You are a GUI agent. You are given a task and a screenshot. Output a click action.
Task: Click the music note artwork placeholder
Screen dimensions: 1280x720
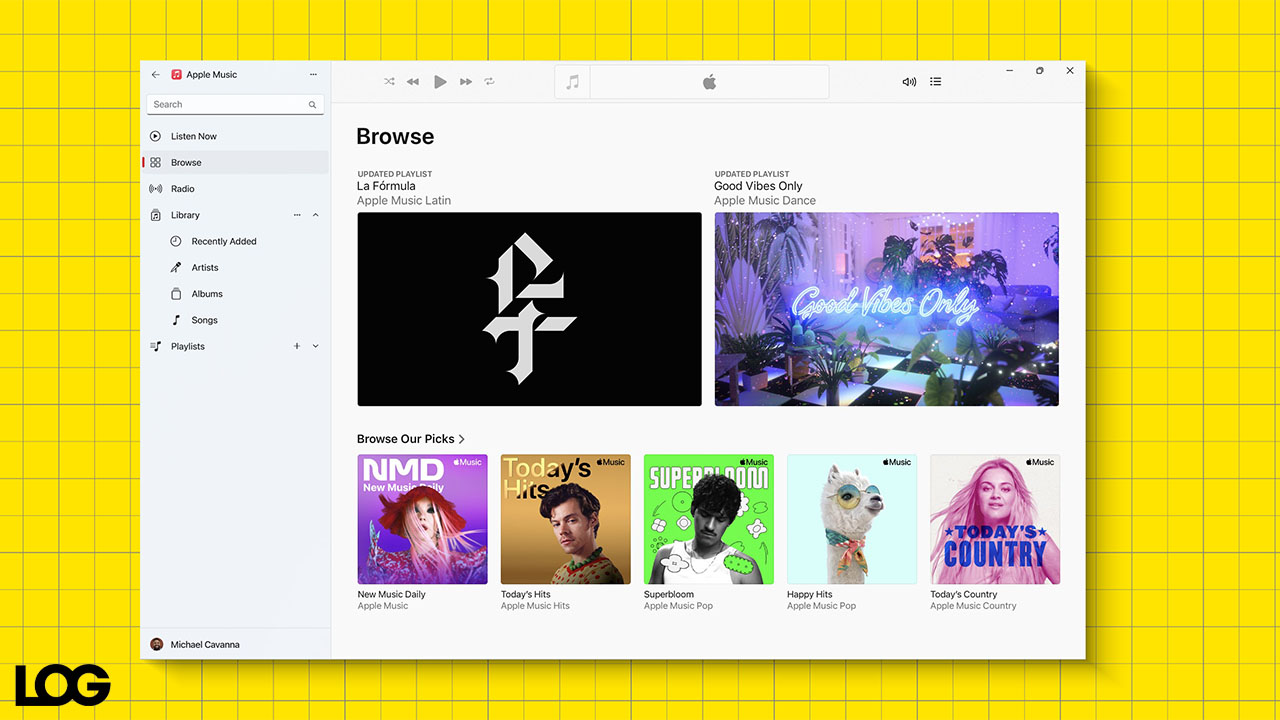click(x=573, y=82)
